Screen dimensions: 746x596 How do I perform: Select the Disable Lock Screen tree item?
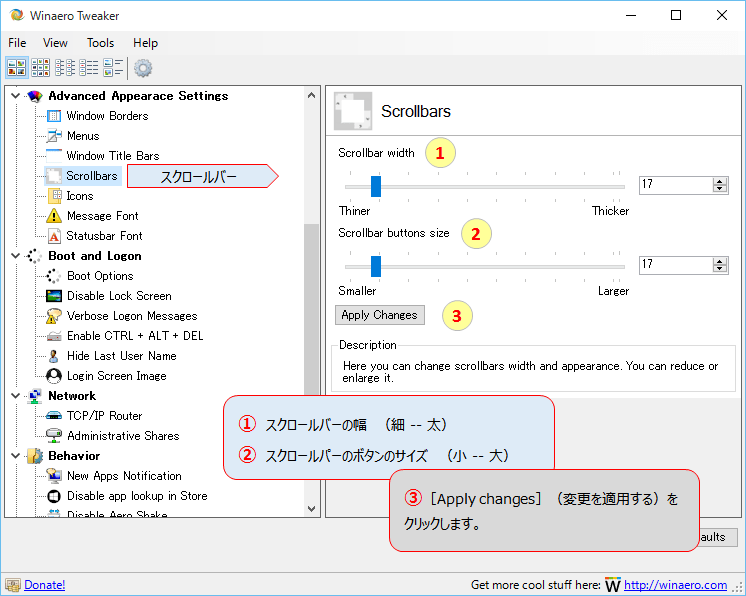pyautogui.click(x=119, y=296)
